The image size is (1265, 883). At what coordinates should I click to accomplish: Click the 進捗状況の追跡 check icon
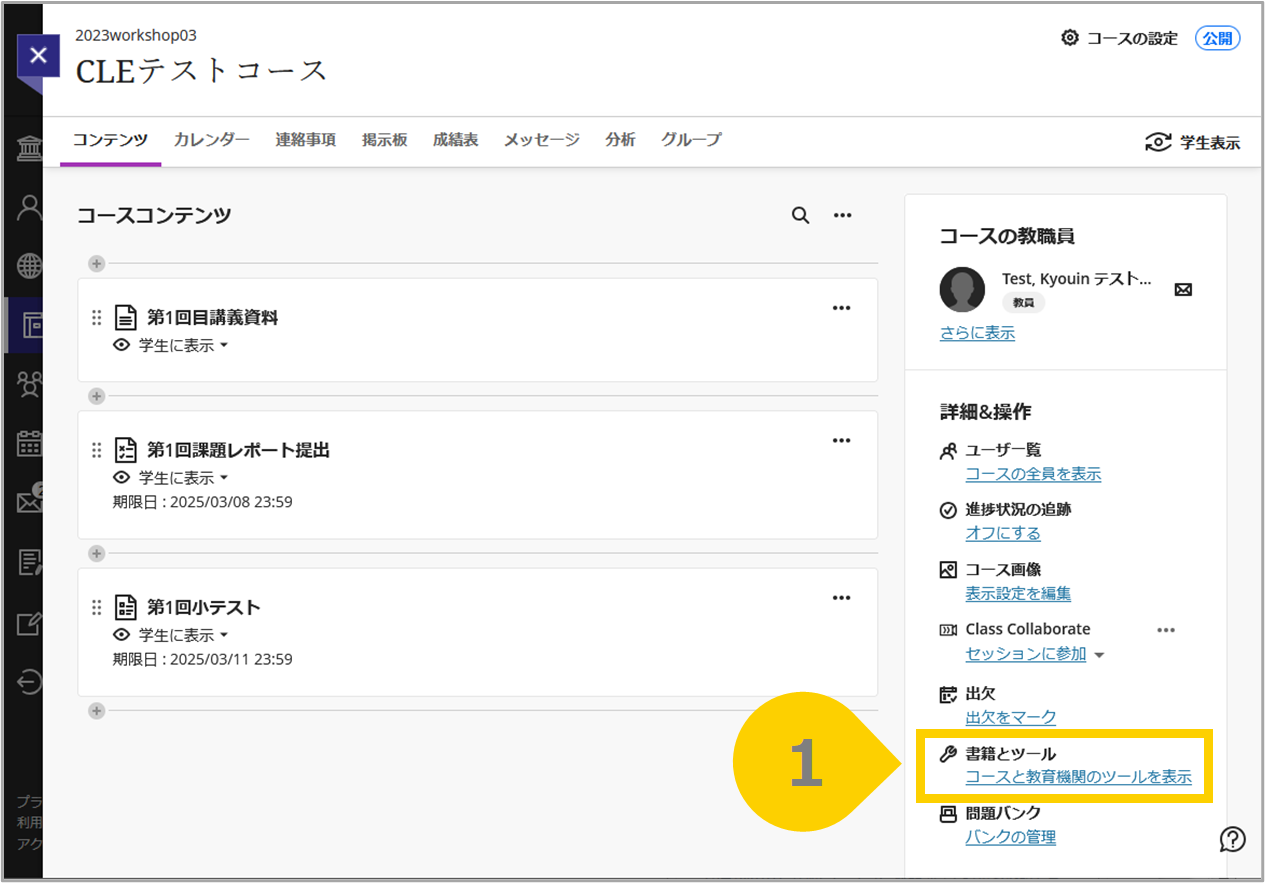click(x=948, y=510)
